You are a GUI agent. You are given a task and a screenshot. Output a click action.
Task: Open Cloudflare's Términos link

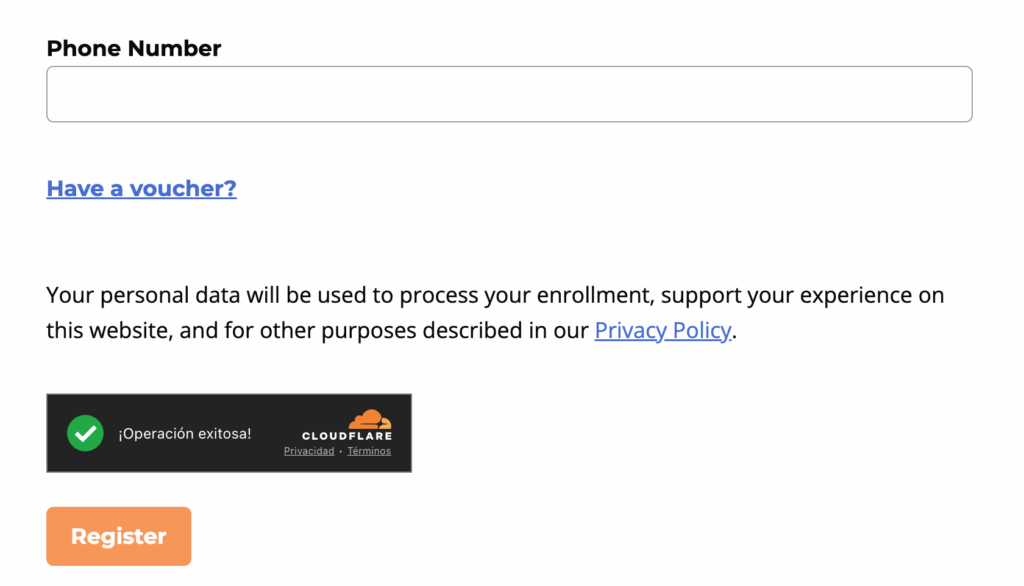369,452
